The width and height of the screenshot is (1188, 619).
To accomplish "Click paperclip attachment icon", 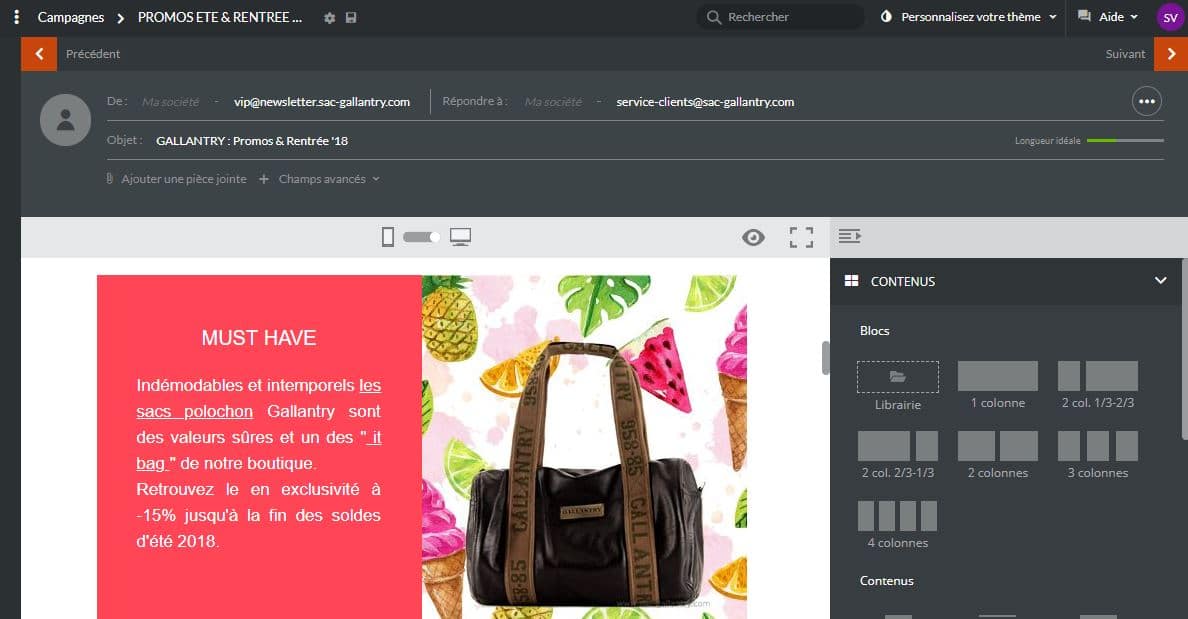I will coord(110,179).
